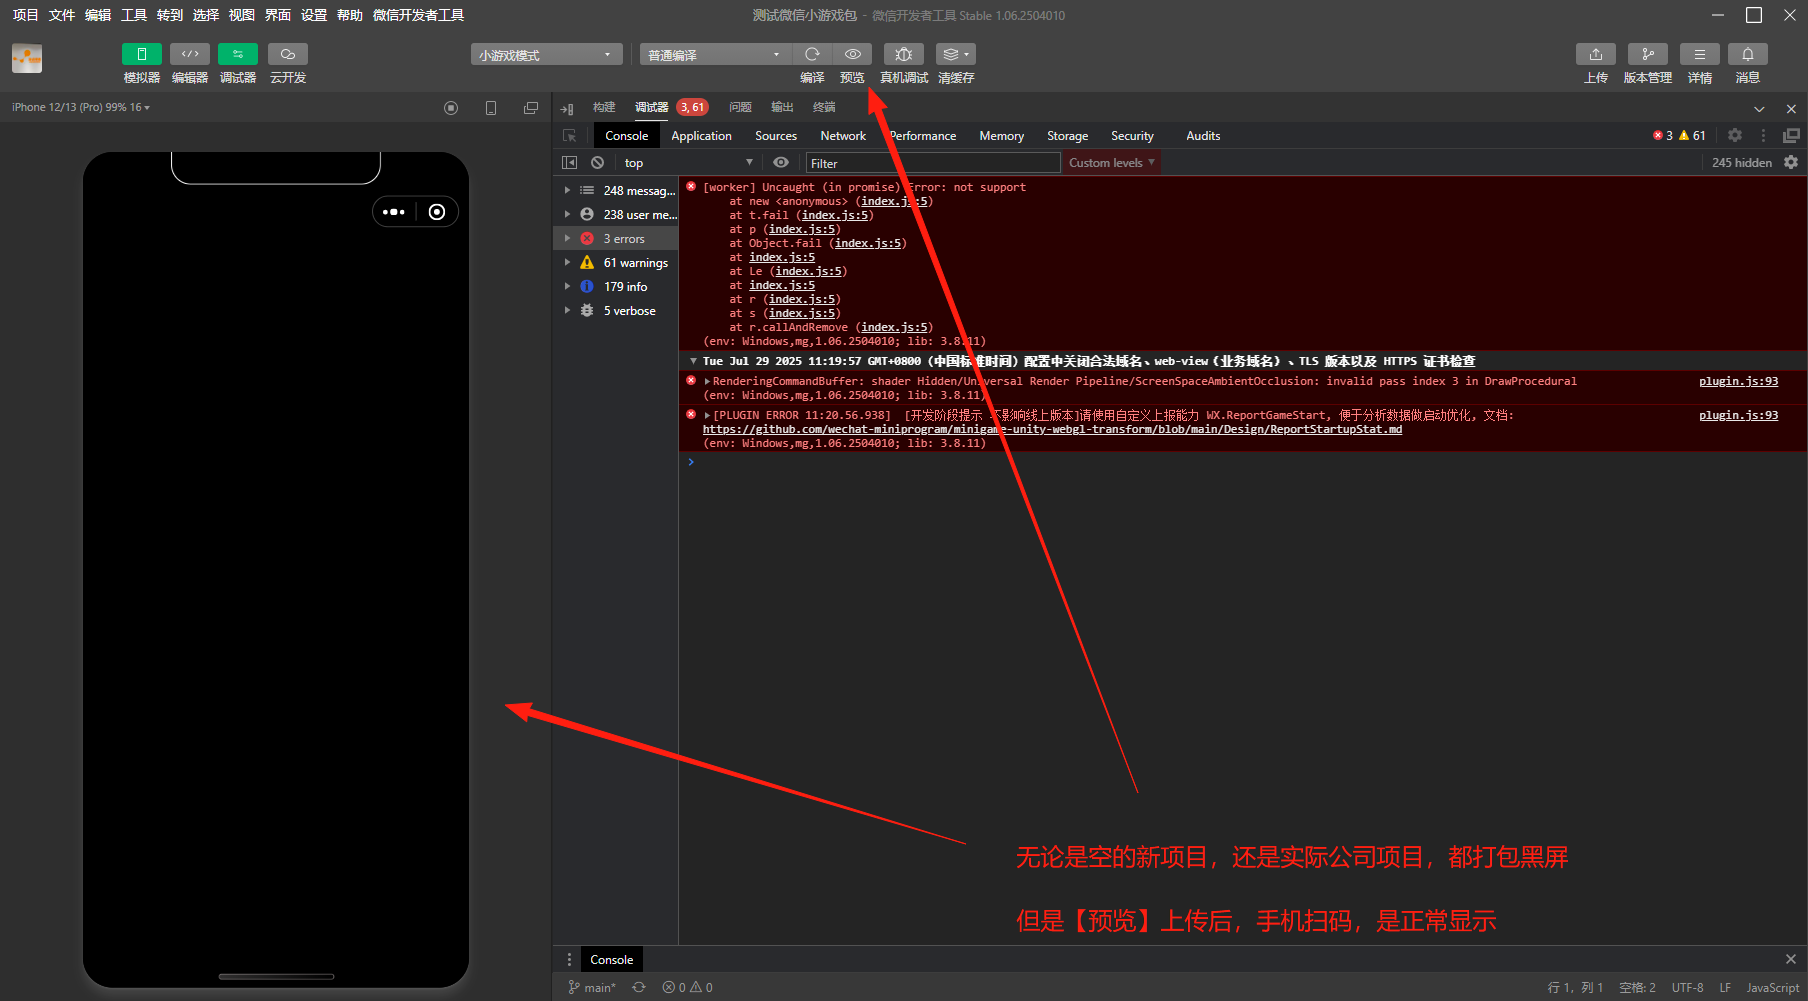Click the clear console icon

(x=597, y=163)
